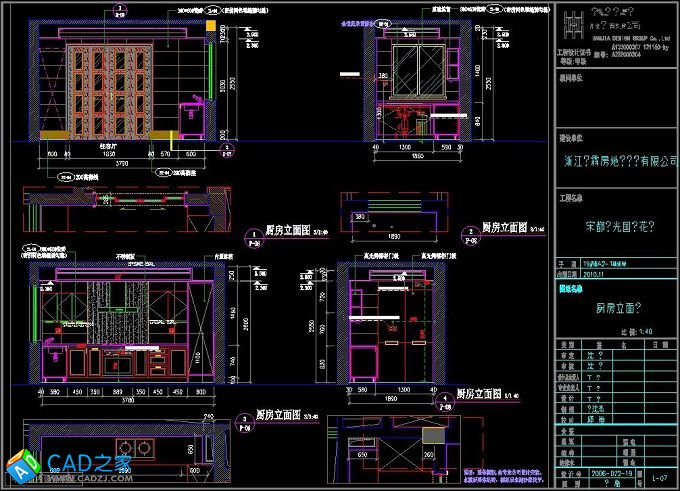This screenshot has height=491, width=680.
Task: Click the 3750 overall dimension under top-left elevation
Action: click(x=120, y=165)
